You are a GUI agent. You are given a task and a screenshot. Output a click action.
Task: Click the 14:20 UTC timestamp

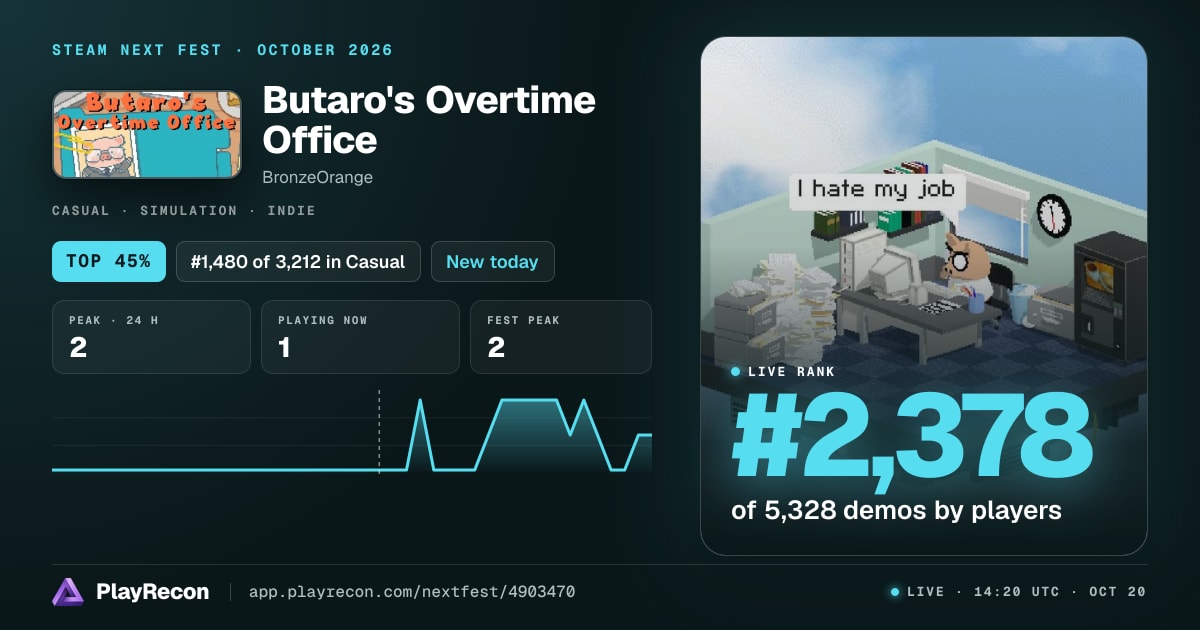1015,592
